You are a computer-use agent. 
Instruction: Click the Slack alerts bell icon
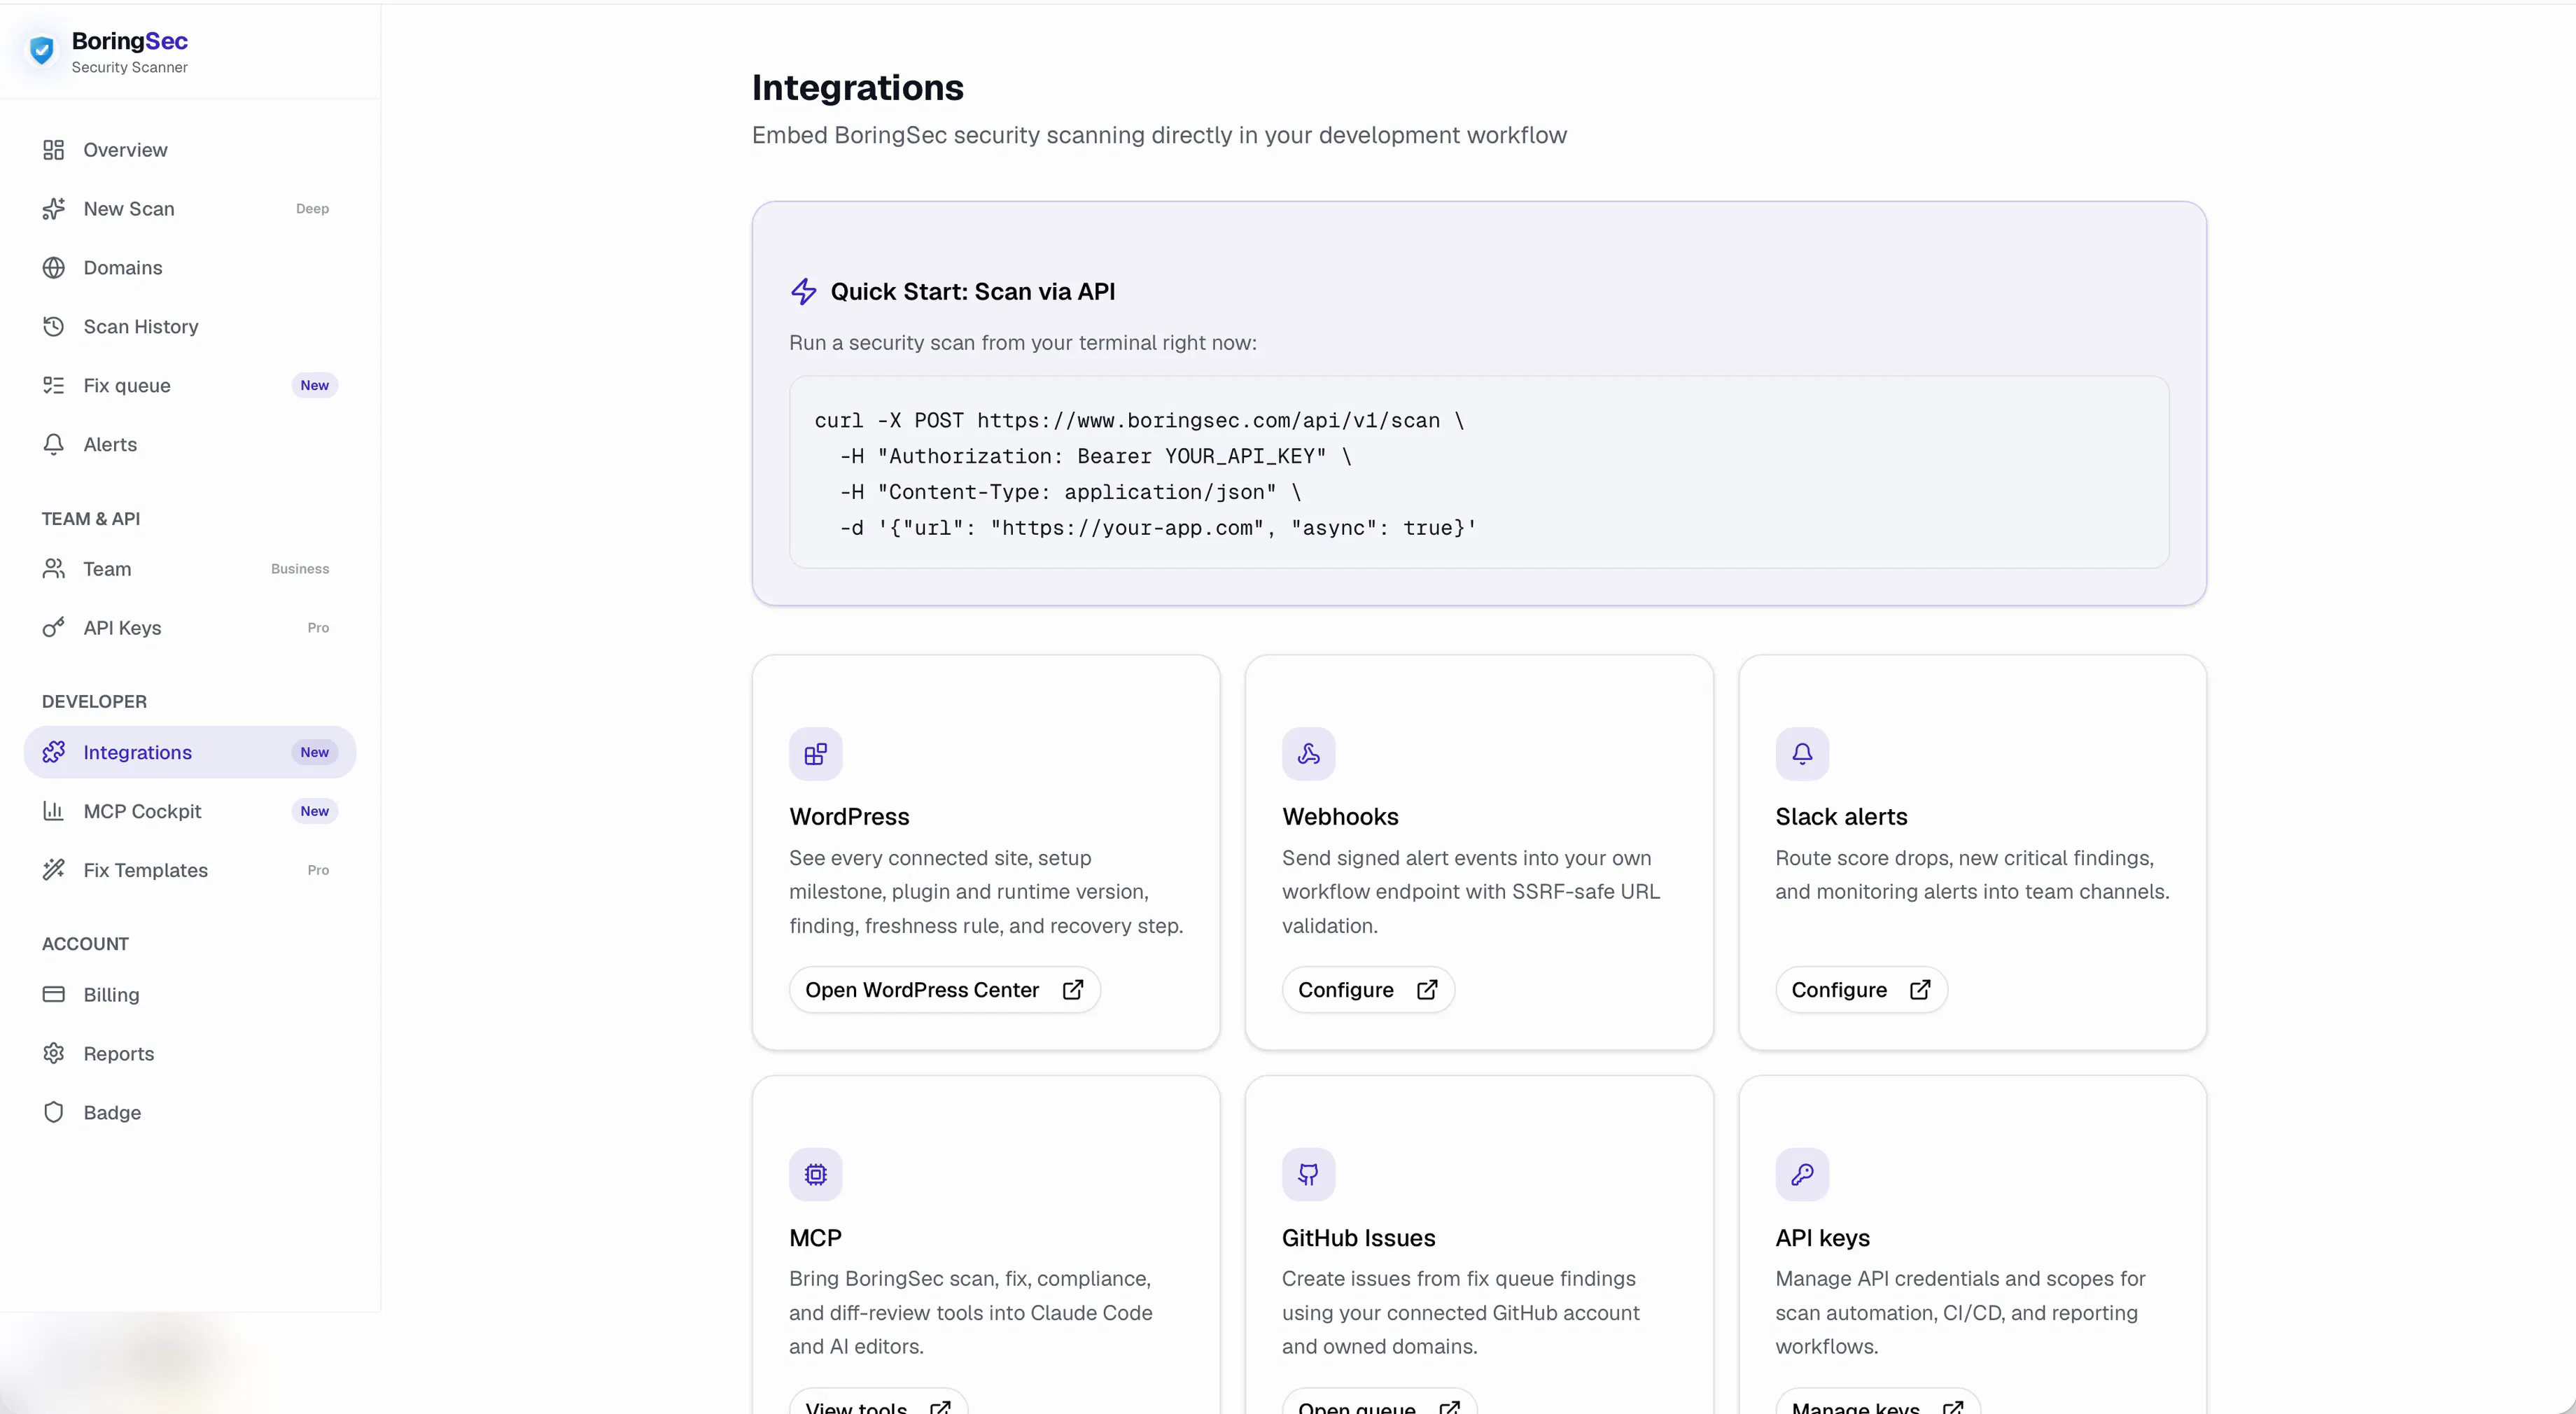point(1802,754)
